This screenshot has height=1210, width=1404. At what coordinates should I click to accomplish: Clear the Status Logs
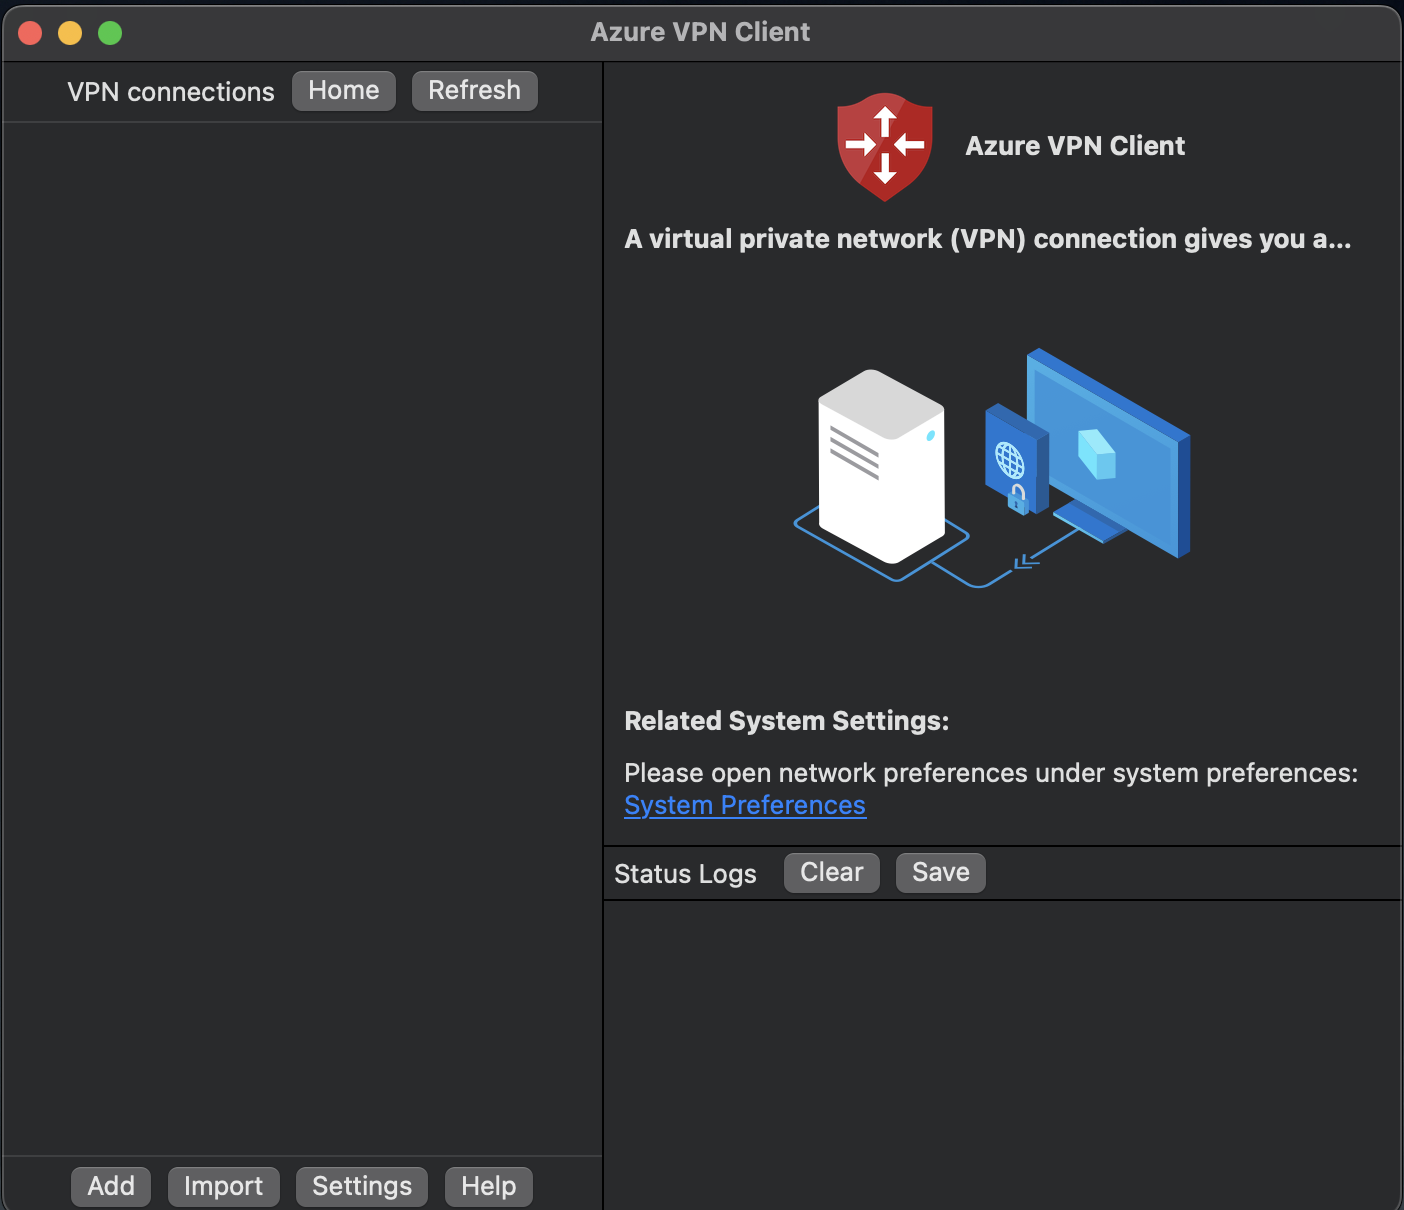coord(832,873)
